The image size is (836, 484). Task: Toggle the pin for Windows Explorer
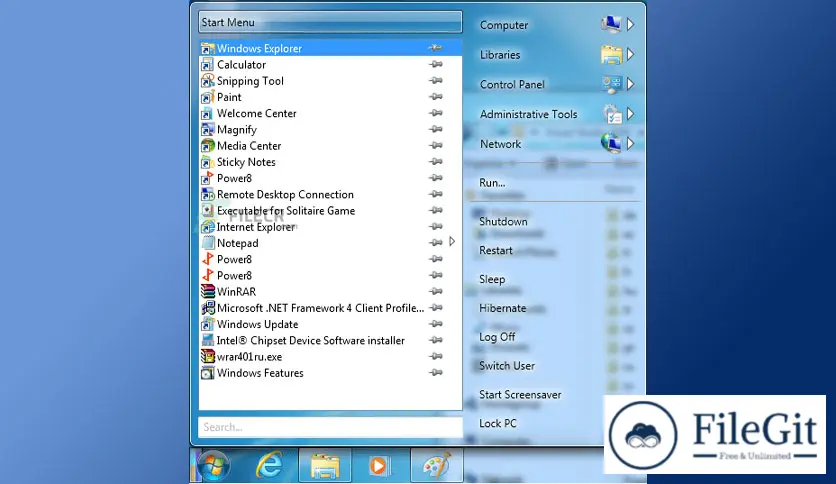pos(436,48)
